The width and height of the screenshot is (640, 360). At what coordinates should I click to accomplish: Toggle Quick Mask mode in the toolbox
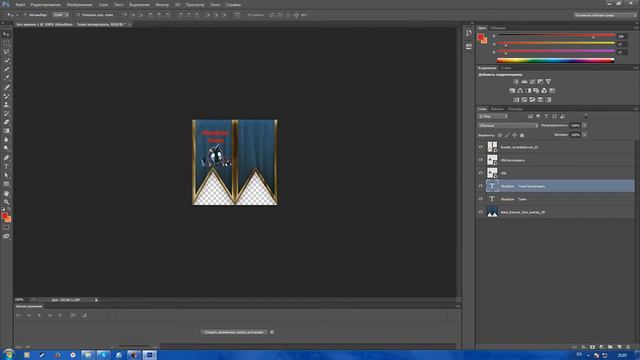click(x=6, y=228)
